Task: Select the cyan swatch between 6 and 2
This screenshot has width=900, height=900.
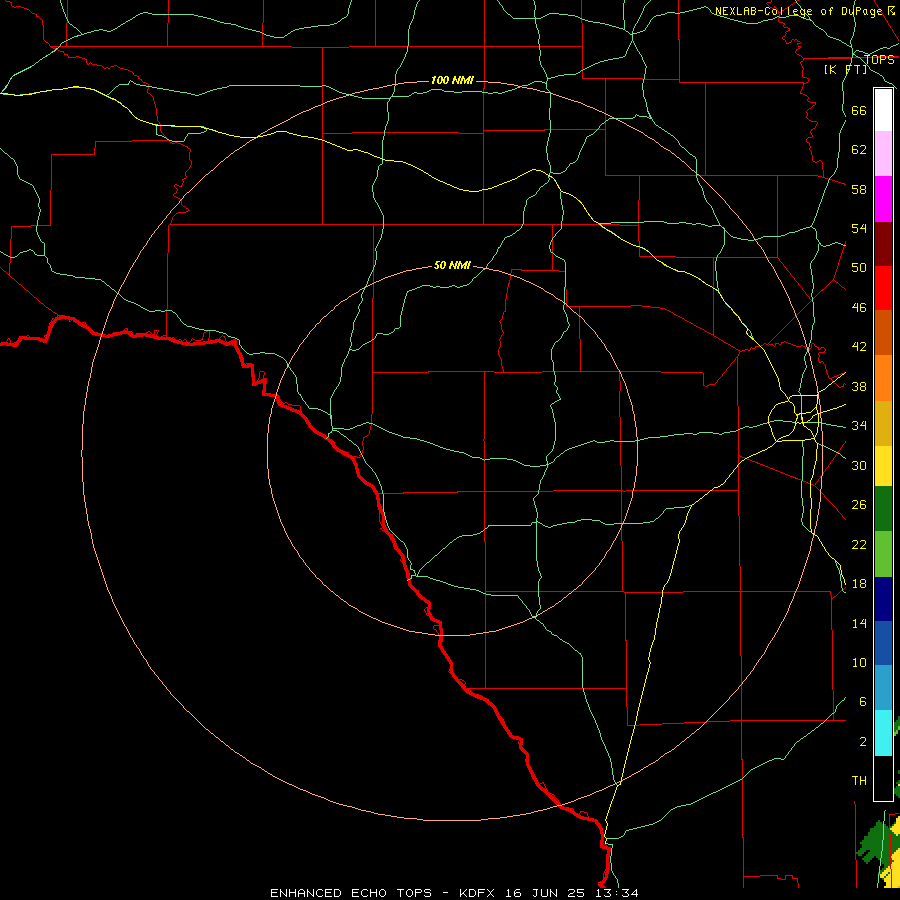Action: tap(883, 733)
